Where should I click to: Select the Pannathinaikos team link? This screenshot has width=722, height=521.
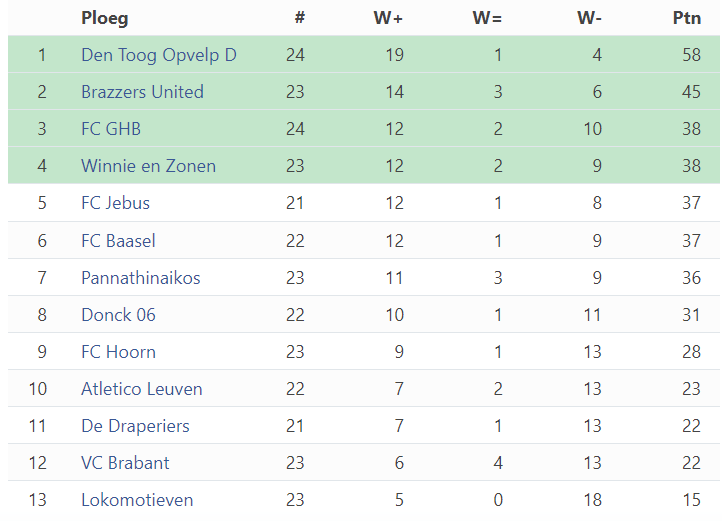pos(141,278)
